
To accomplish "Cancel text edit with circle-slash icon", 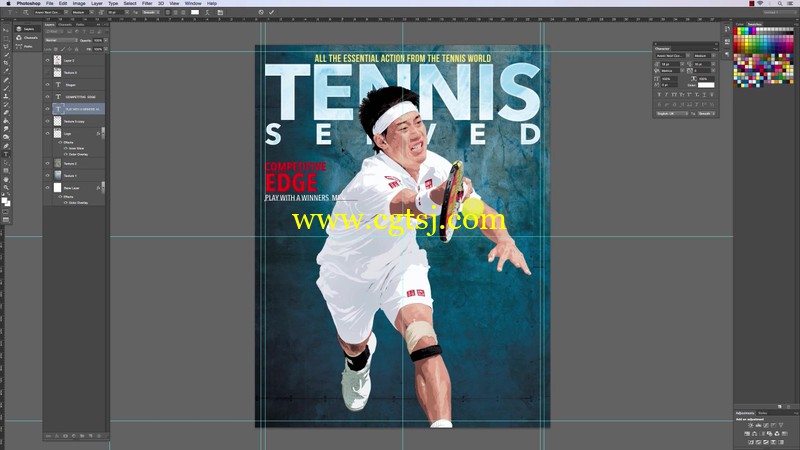I will point(261,12).
